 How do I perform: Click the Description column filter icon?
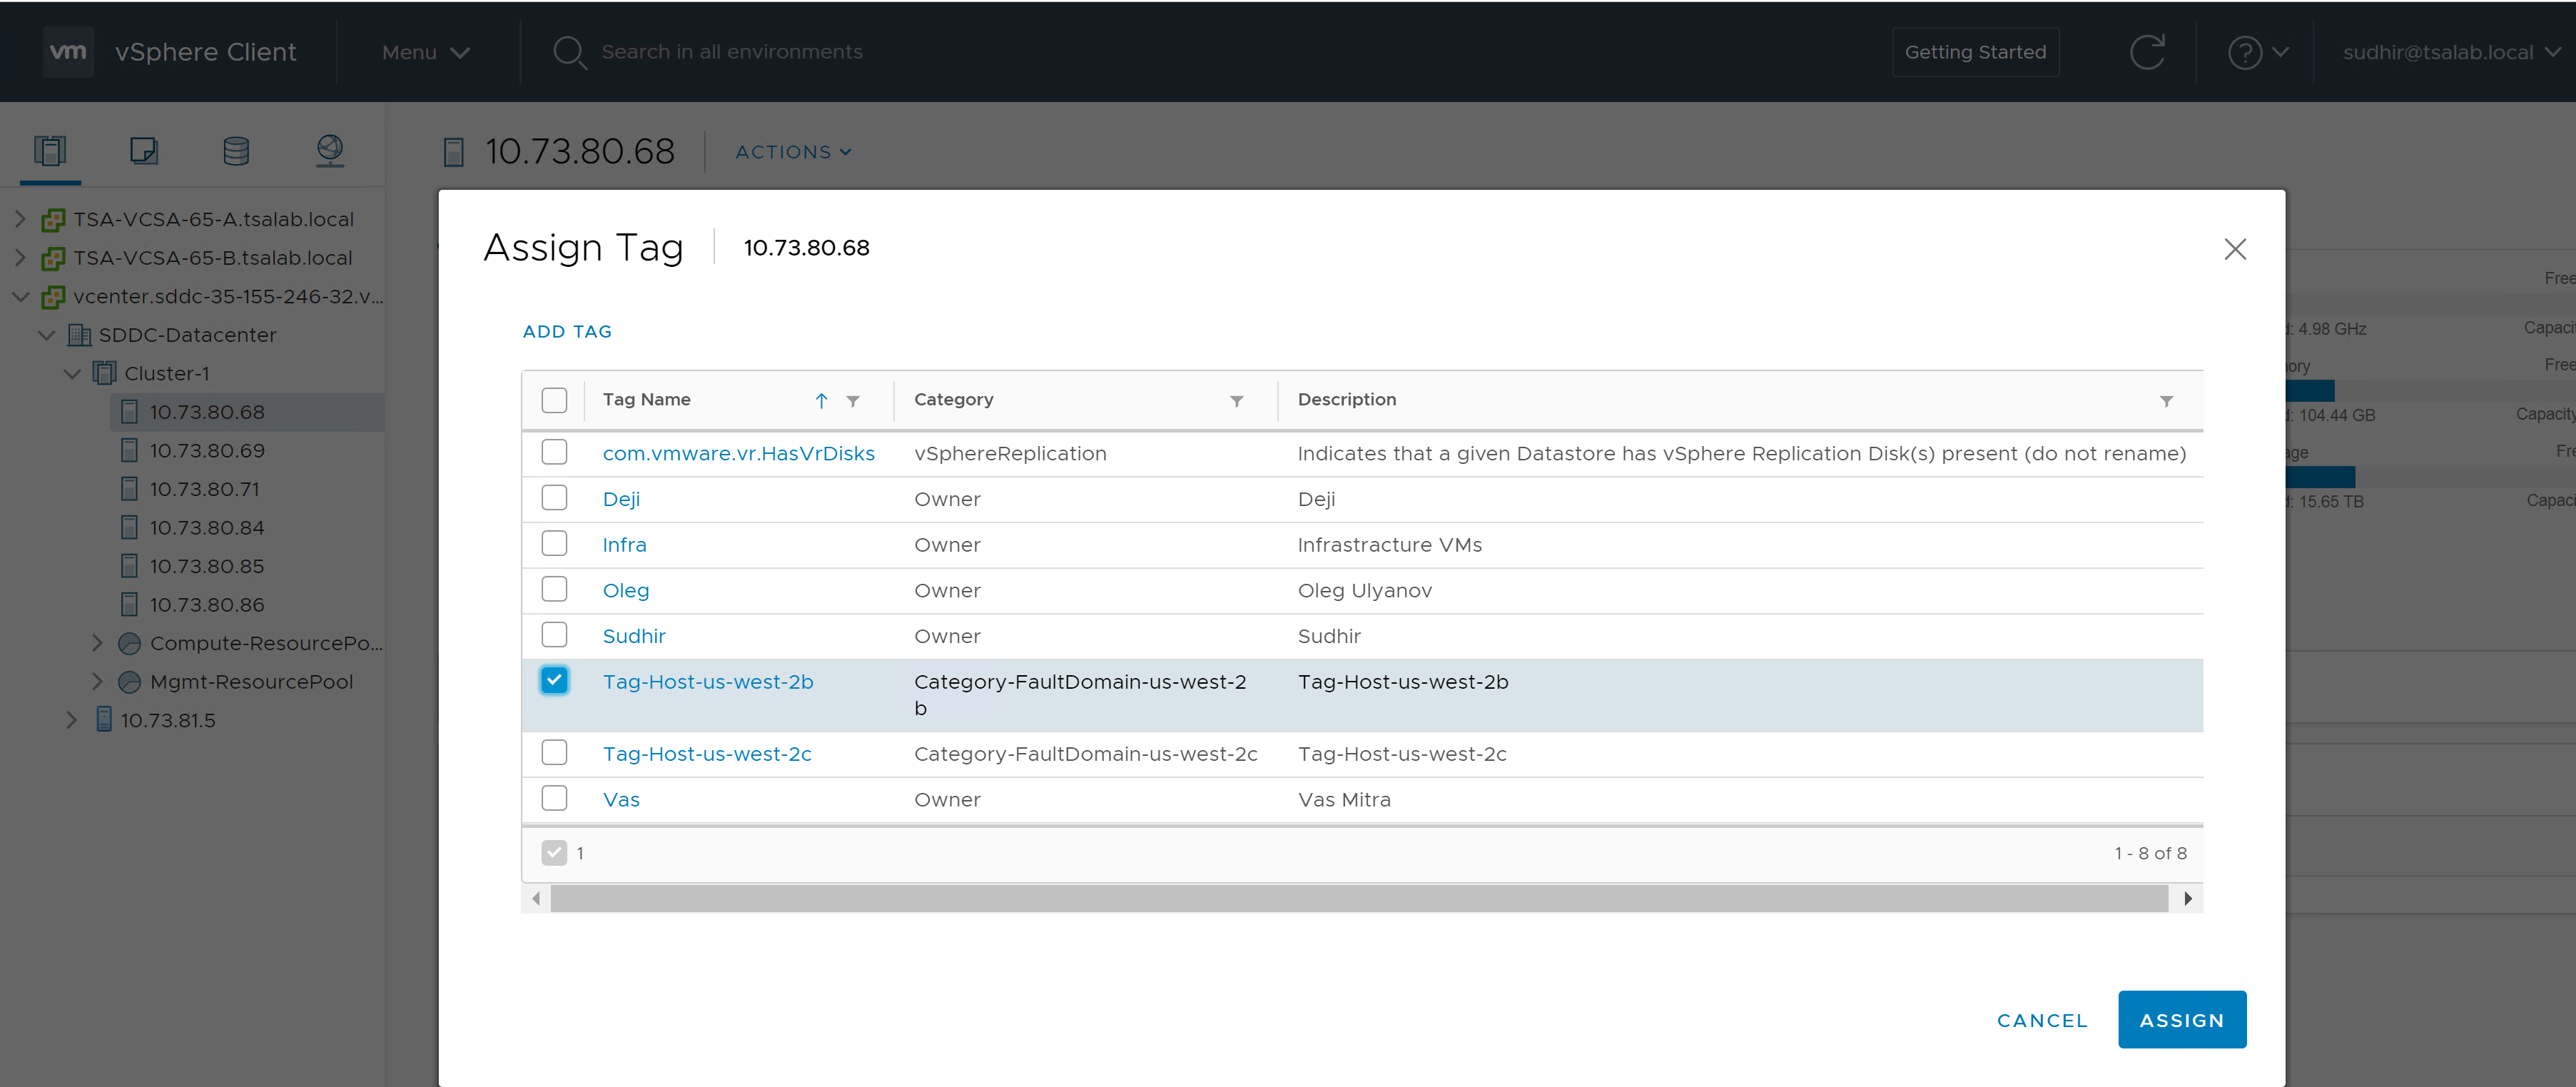pyautogui.click(x=2166, y=401)
